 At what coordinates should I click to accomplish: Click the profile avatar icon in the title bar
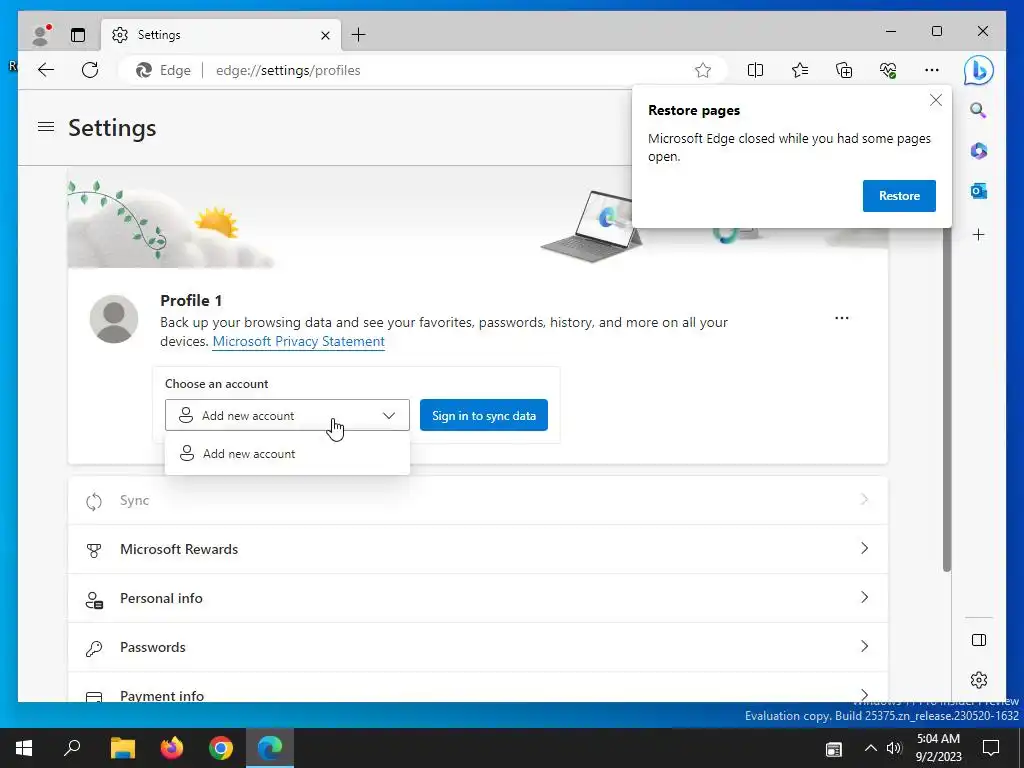(x=40, y=35)
